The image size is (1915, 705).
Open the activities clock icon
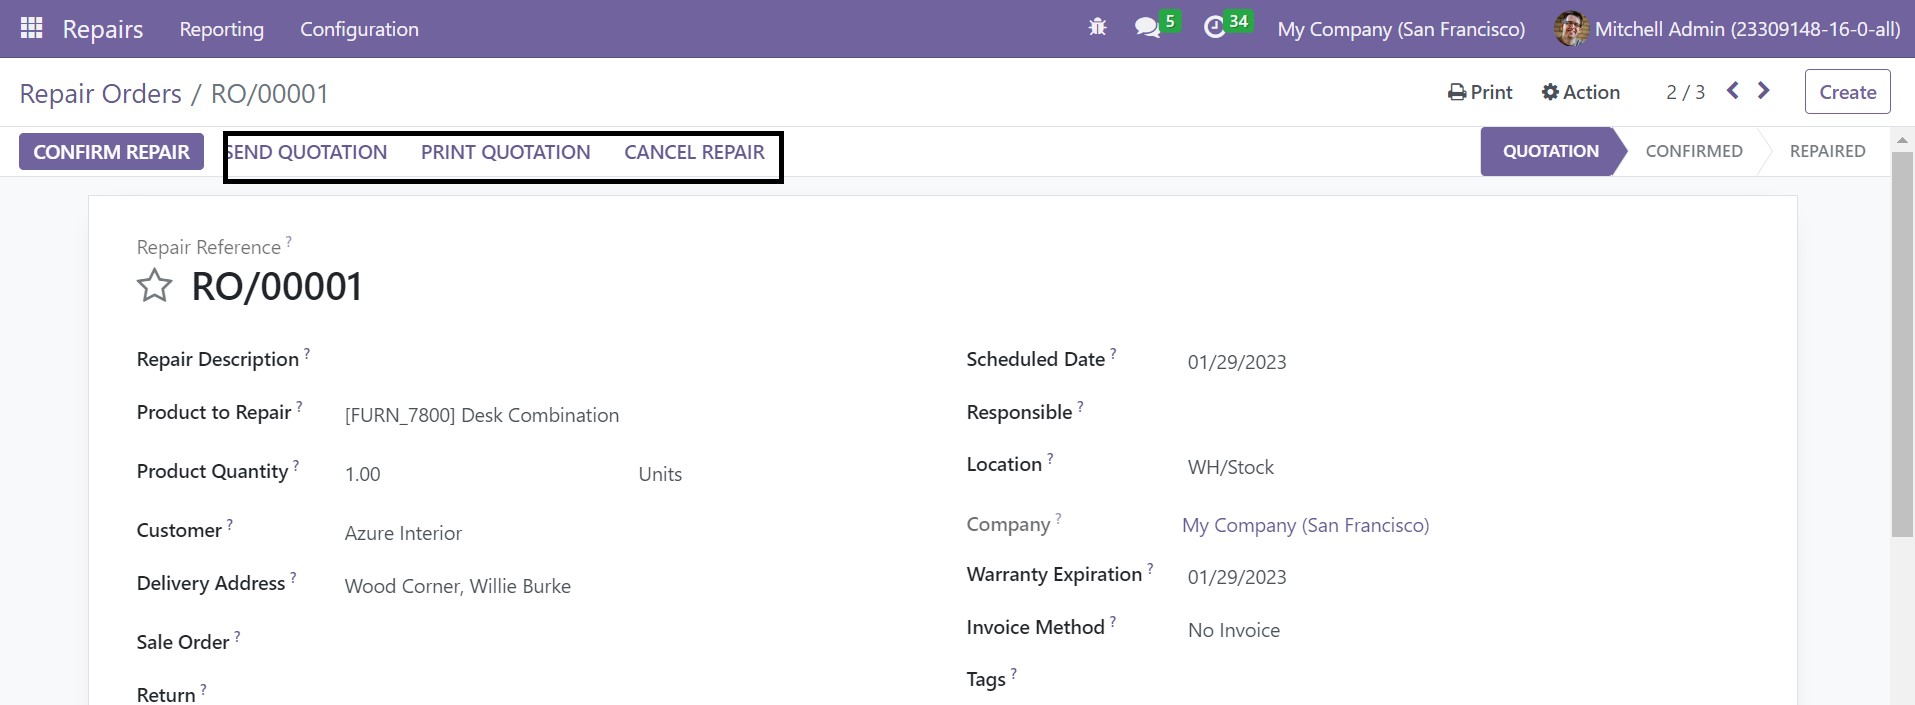[x=1214, y=28]
